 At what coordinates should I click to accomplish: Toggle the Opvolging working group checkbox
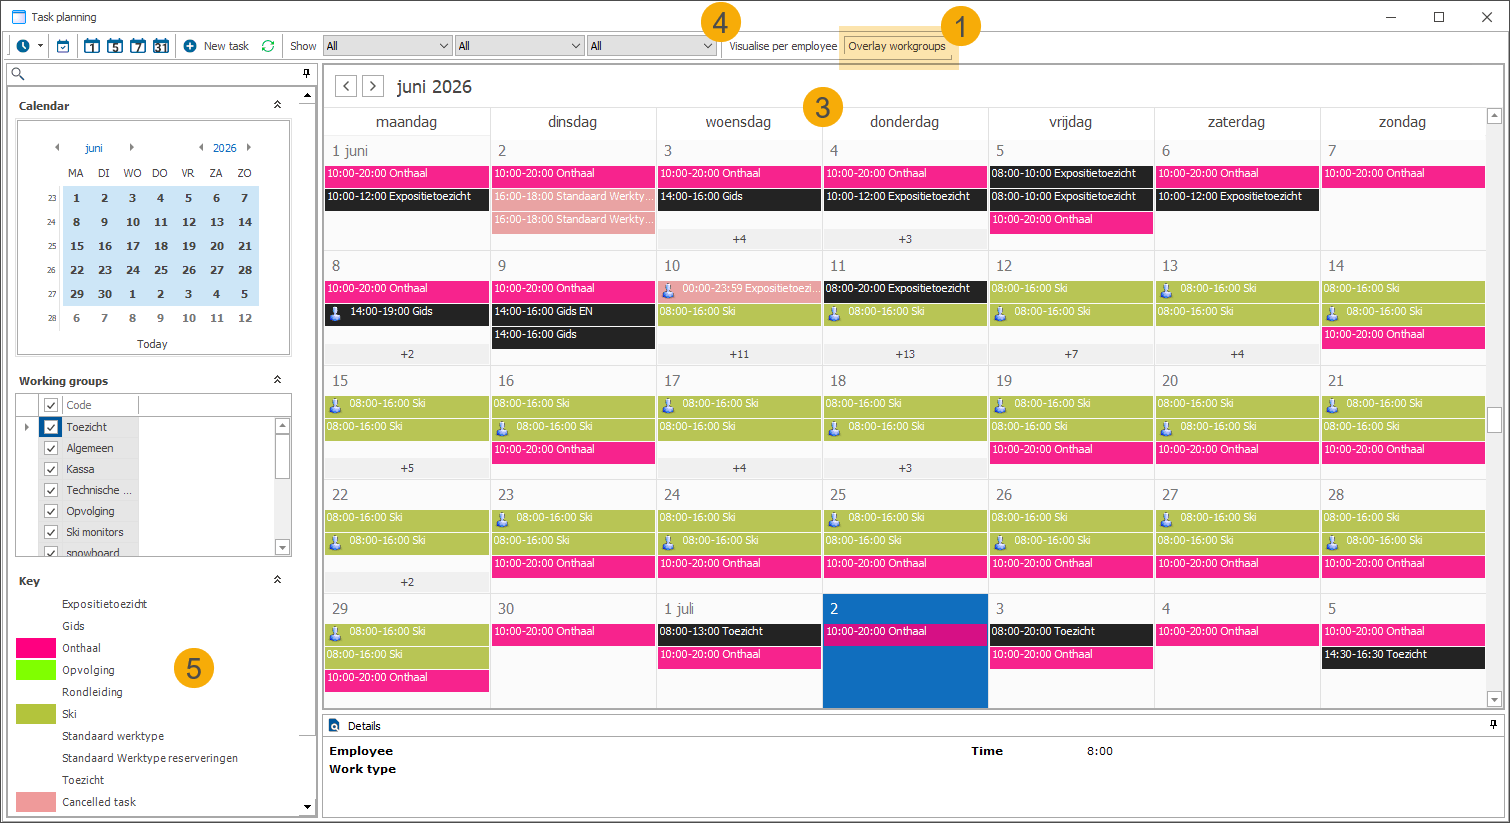tap(51, 511)
